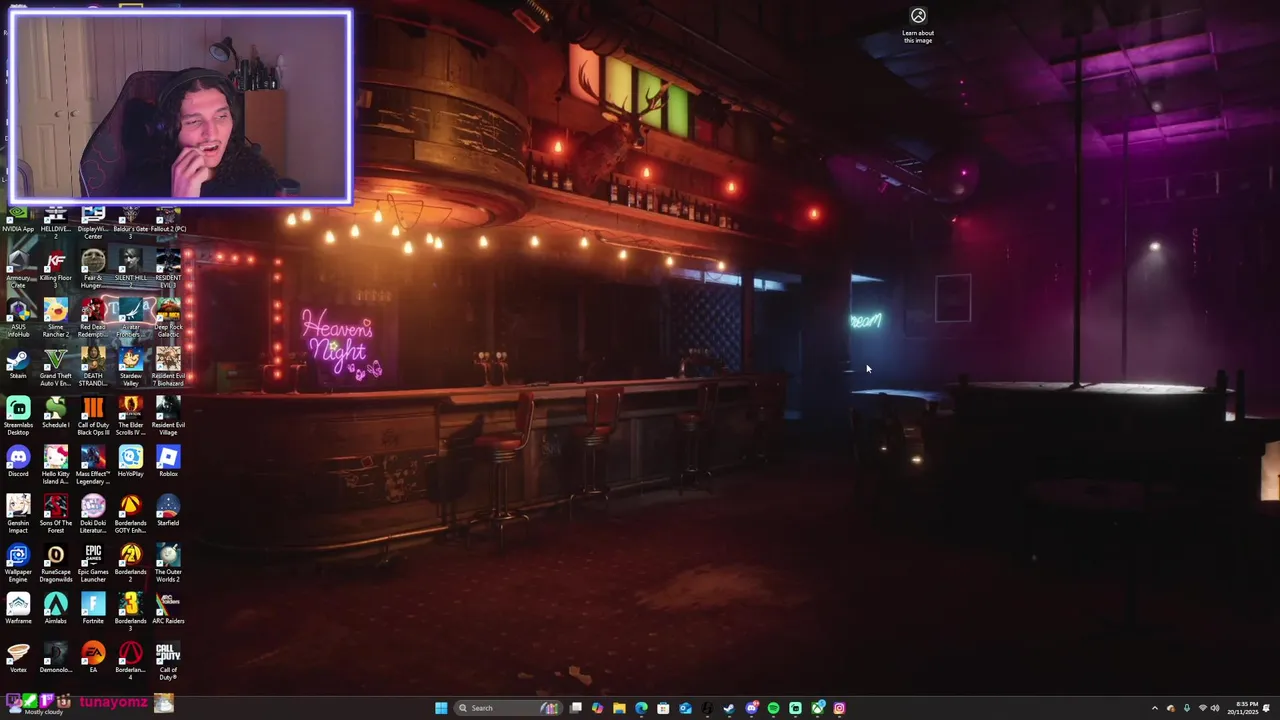
Task: Open Wi-Fi network settings in tray
Action: [x=1203, y=708]
